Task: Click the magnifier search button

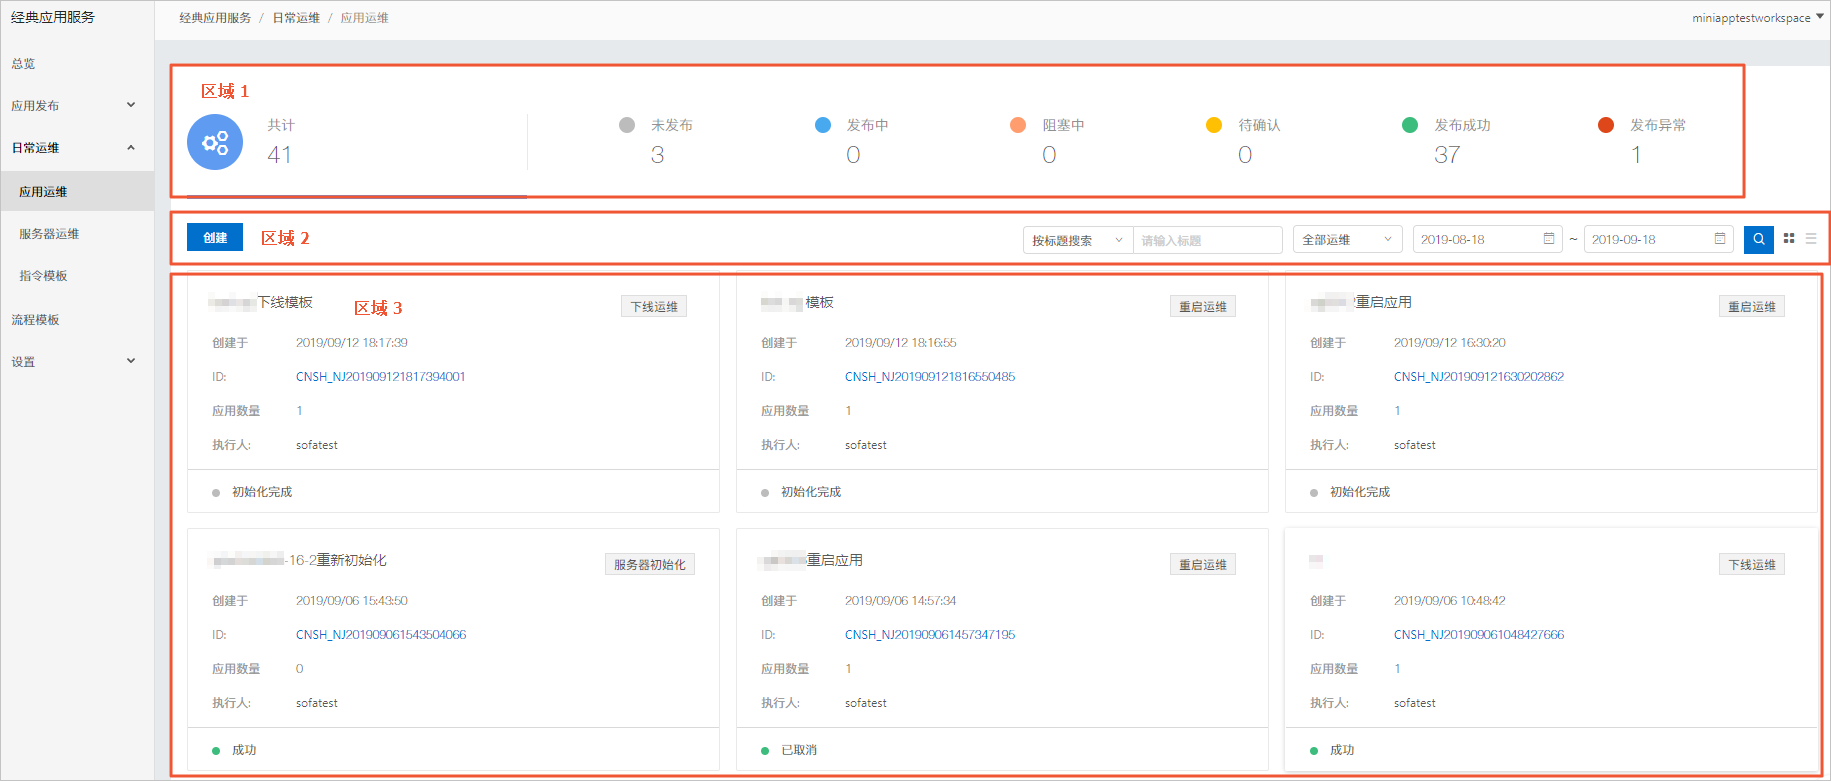Action: click(1758, 239)
